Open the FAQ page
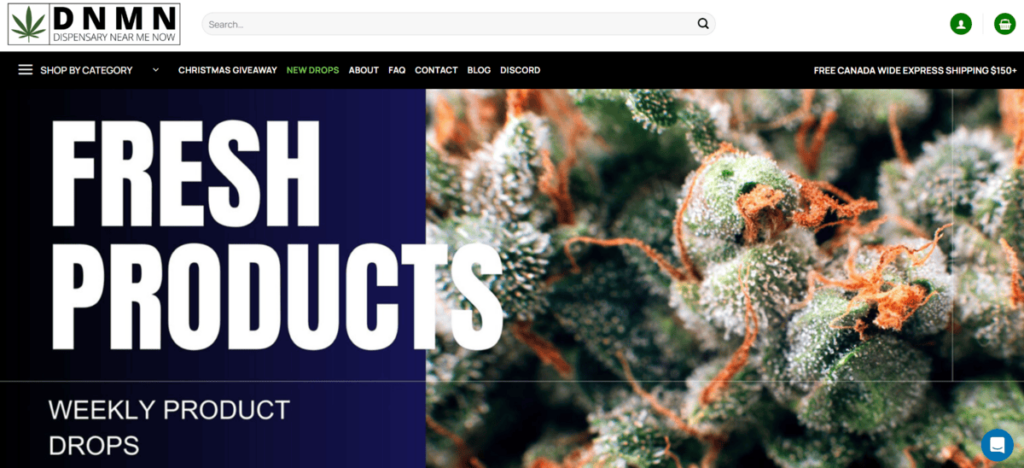The width and height of the screenshot is (1024, 468). click(x=396, y=70)
